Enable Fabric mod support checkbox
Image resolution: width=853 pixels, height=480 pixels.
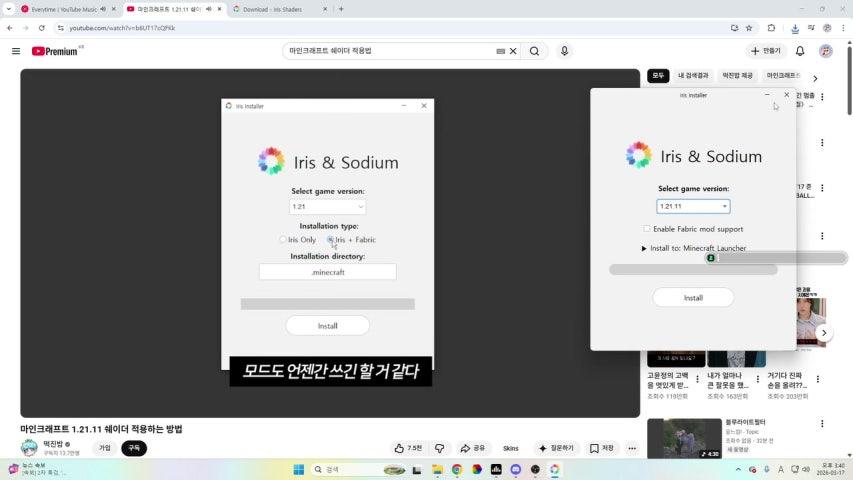pyautogui.click(x=646, y=229)
